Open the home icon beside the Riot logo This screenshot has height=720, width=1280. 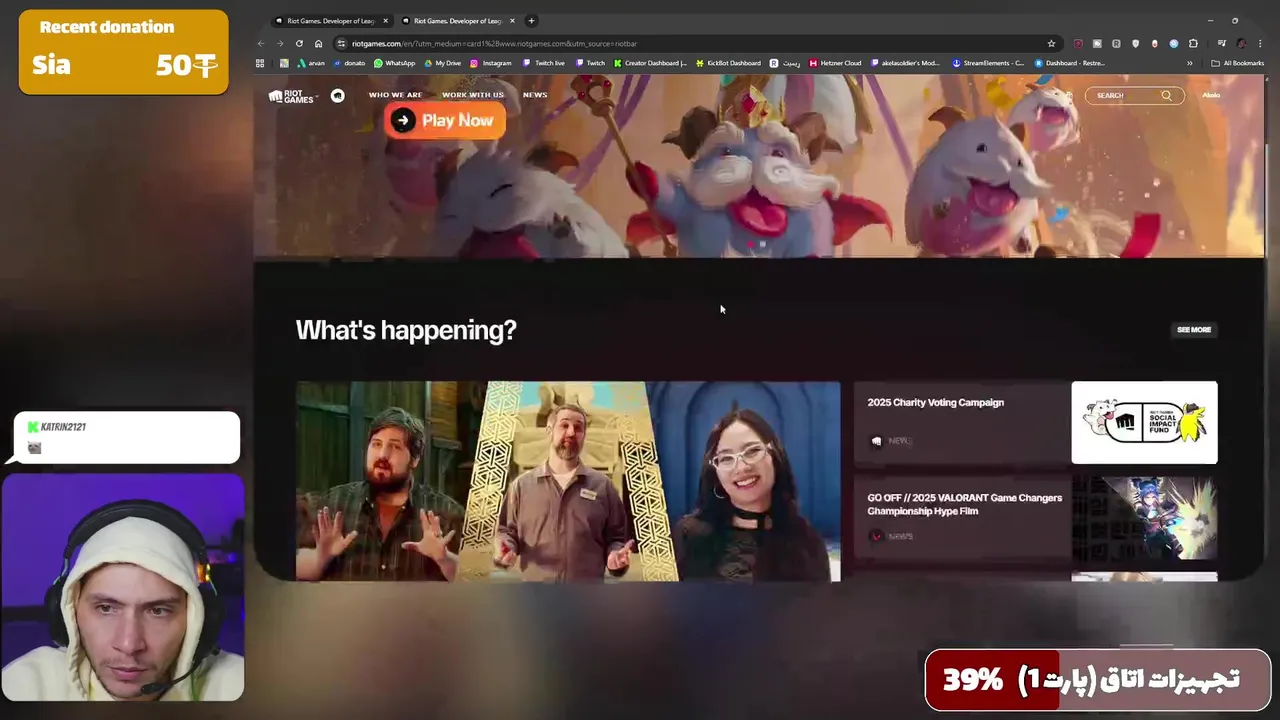point(338,96)
